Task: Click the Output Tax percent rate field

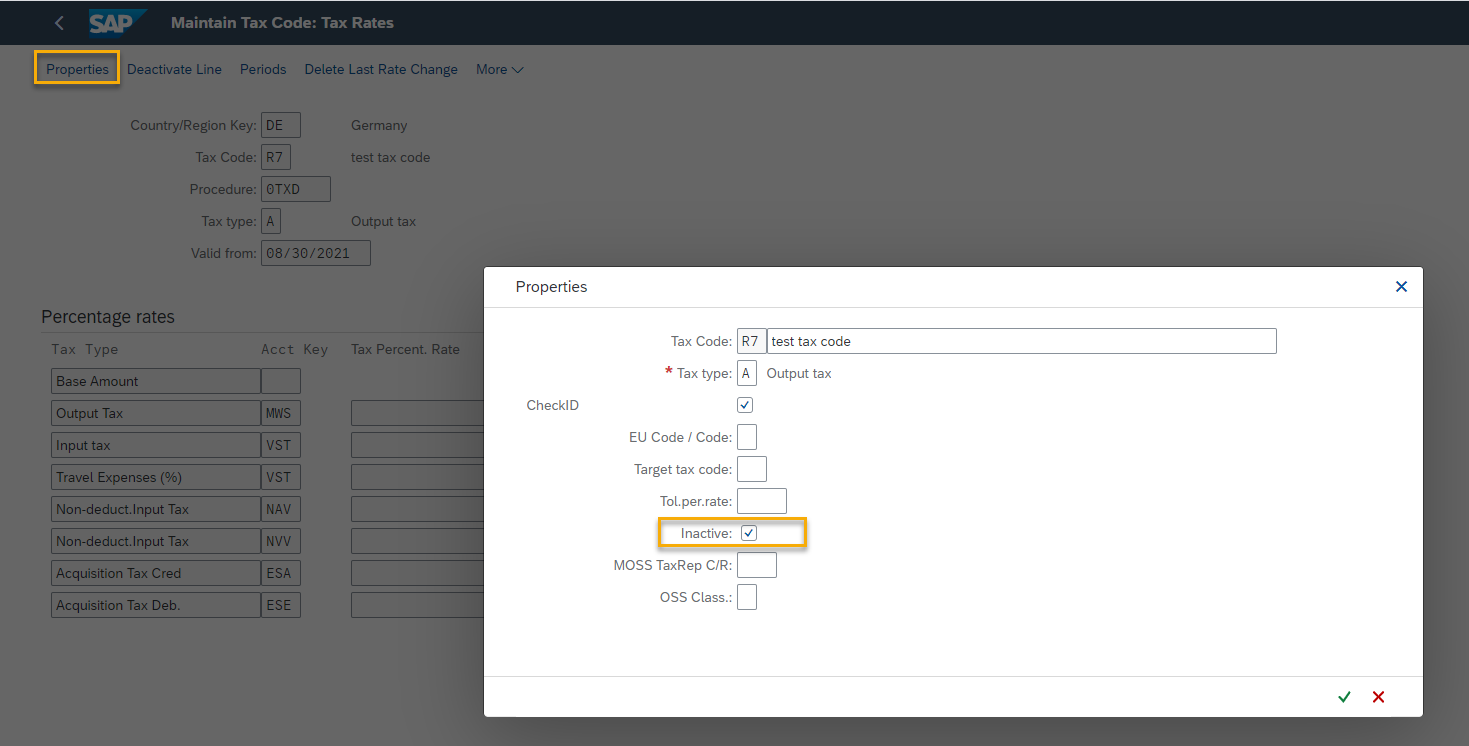Action: coord(417,413)
